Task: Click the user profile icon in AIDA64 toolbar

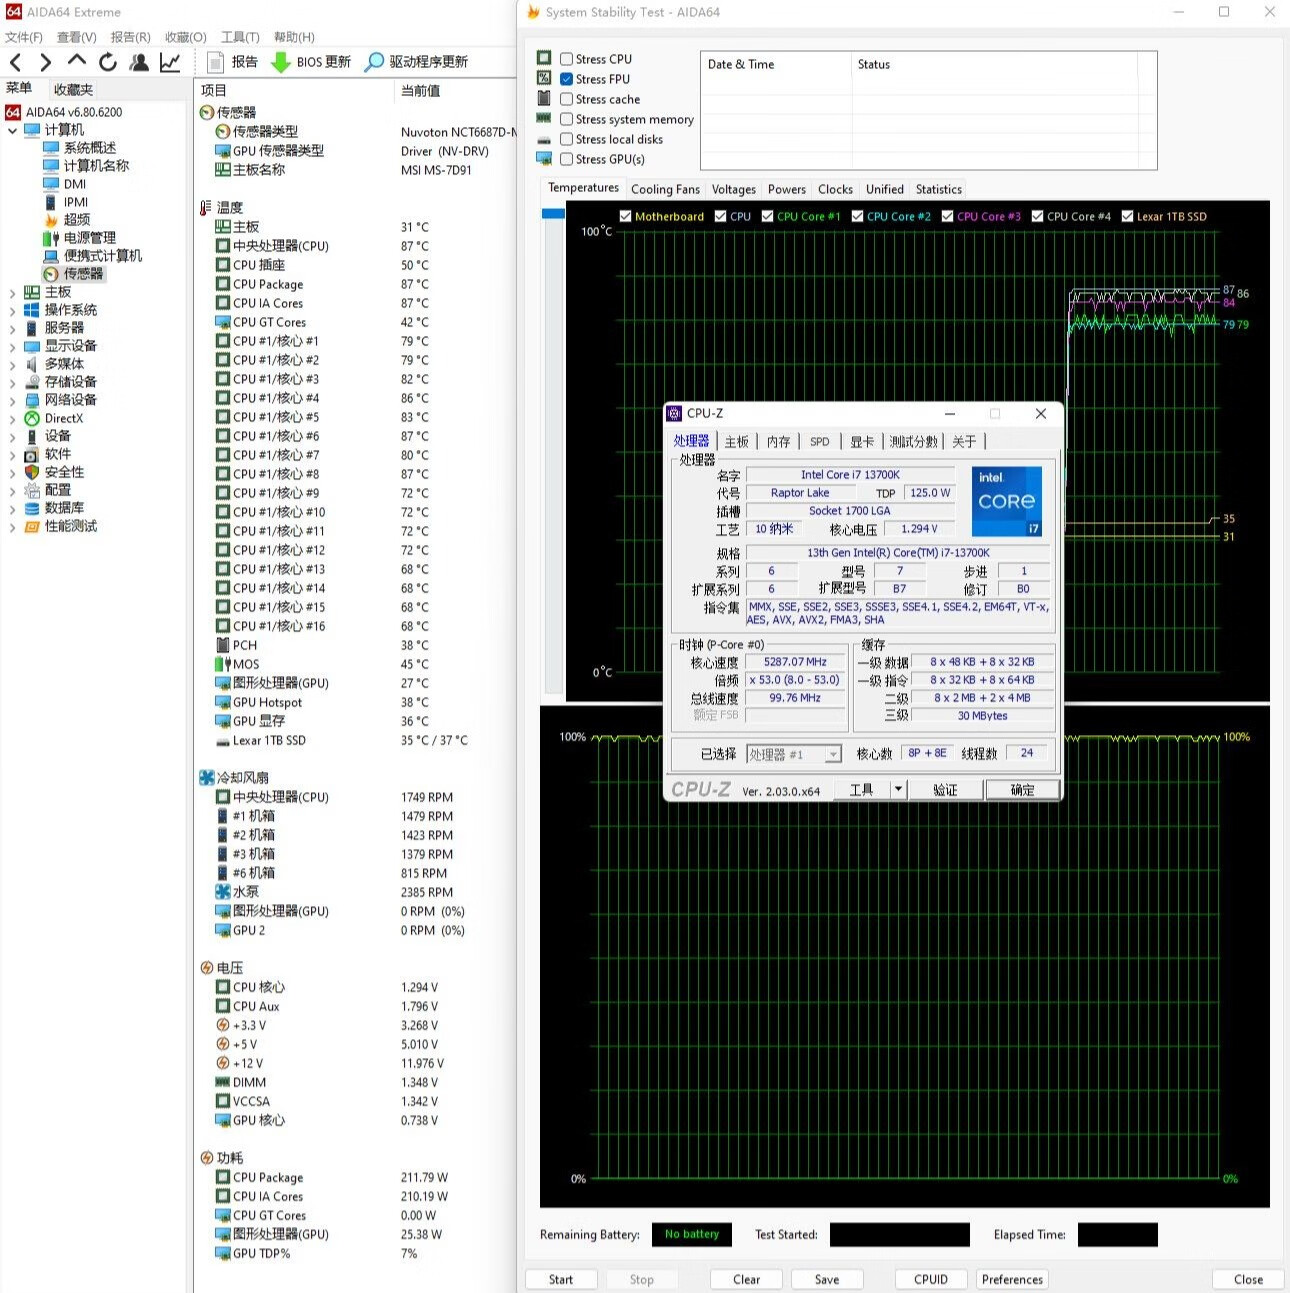Action: click(139, 62)
